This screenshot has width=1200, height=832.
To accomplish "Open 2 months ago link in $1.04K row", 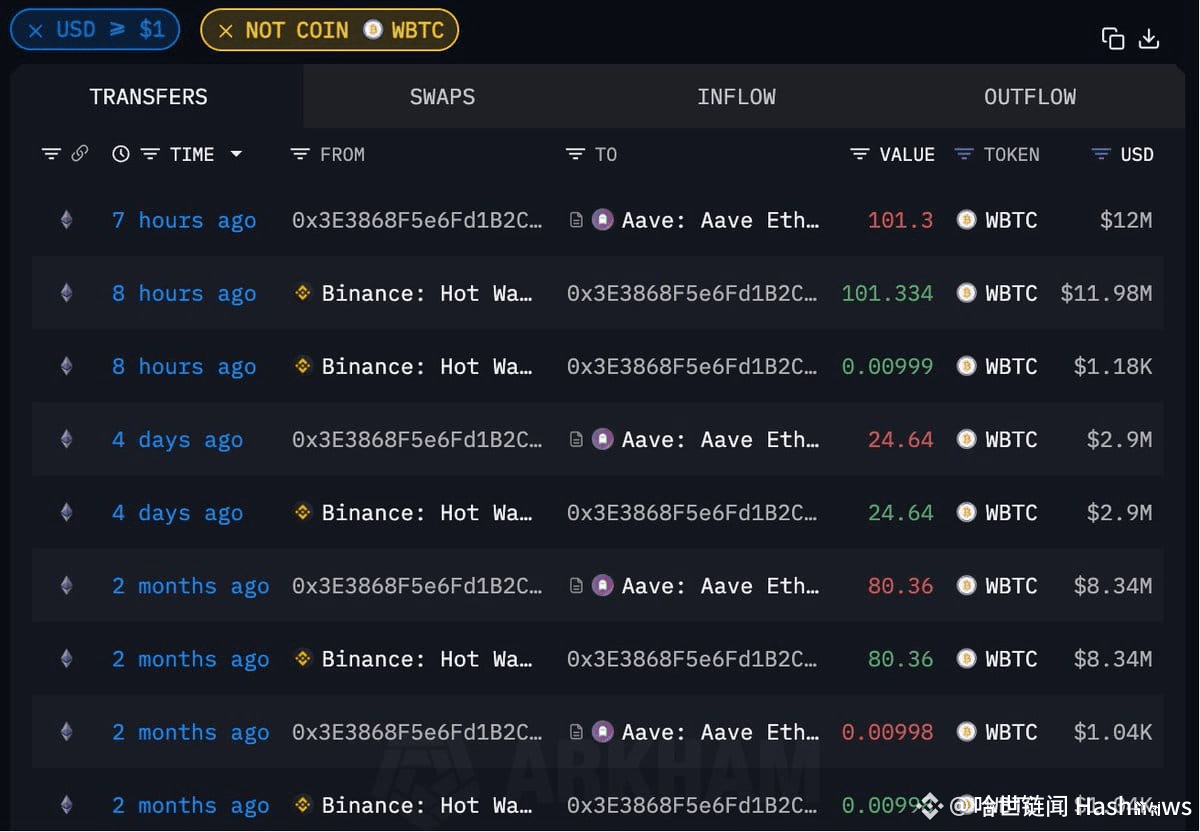I will (190, 732).
